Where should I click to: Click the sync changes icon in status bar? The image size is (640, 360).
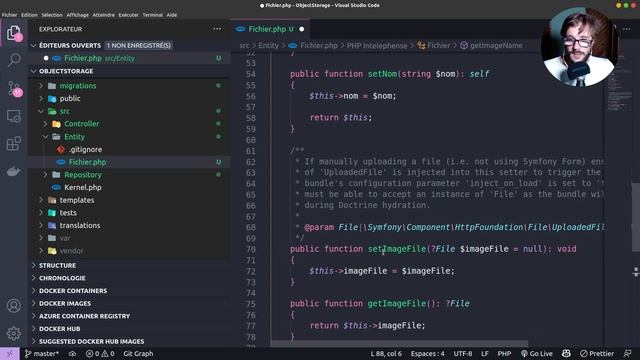(72, 353)
